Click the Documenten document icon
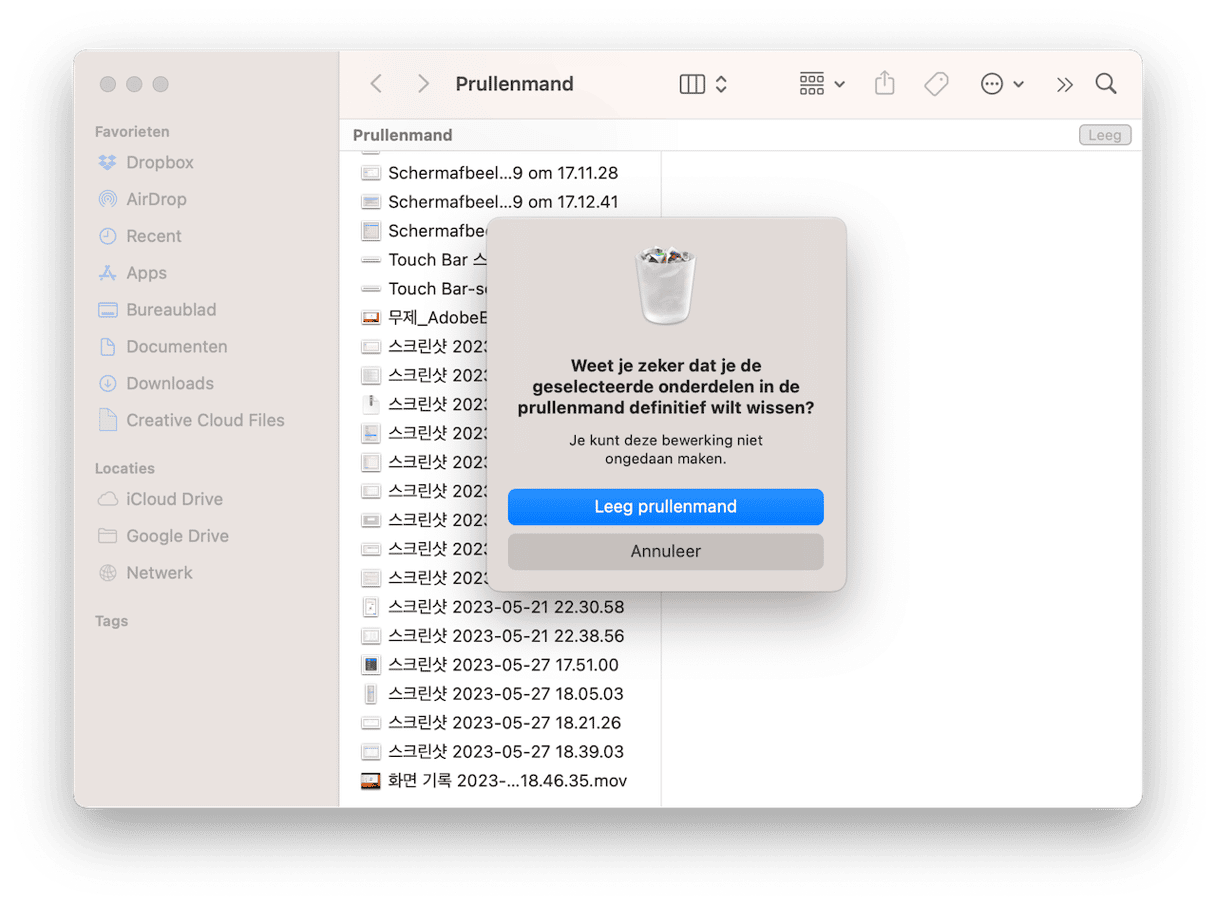The image size is (1216, 905). click(x=108, y=347)
